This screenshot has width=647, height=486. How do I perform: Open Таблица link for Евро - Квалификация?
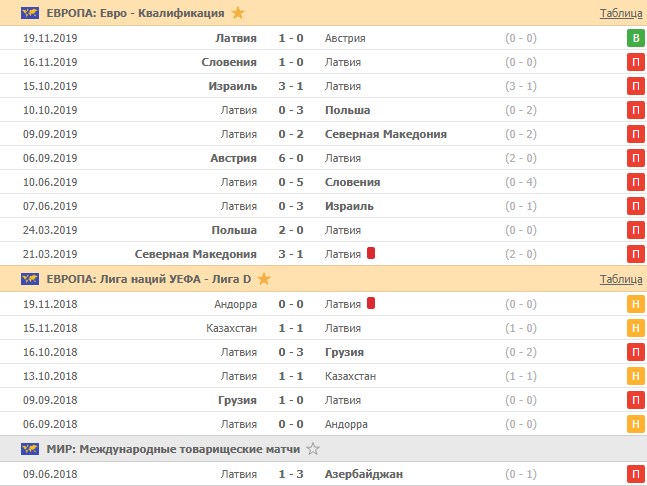coord(621,14)
